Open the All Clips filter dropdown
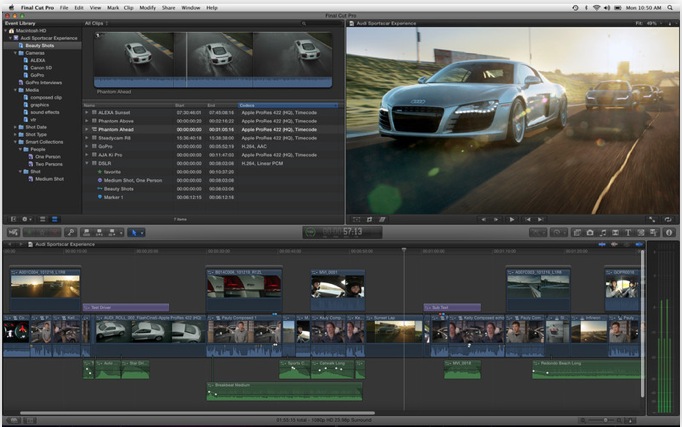Viewport: 682px width, 427px height. (97, 23)
